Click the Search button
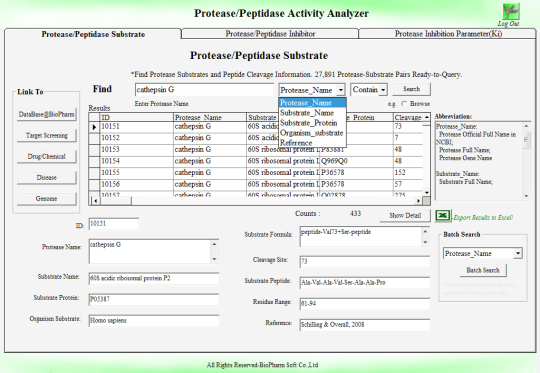This screenshot has width=540, height=373. point(412,89)
